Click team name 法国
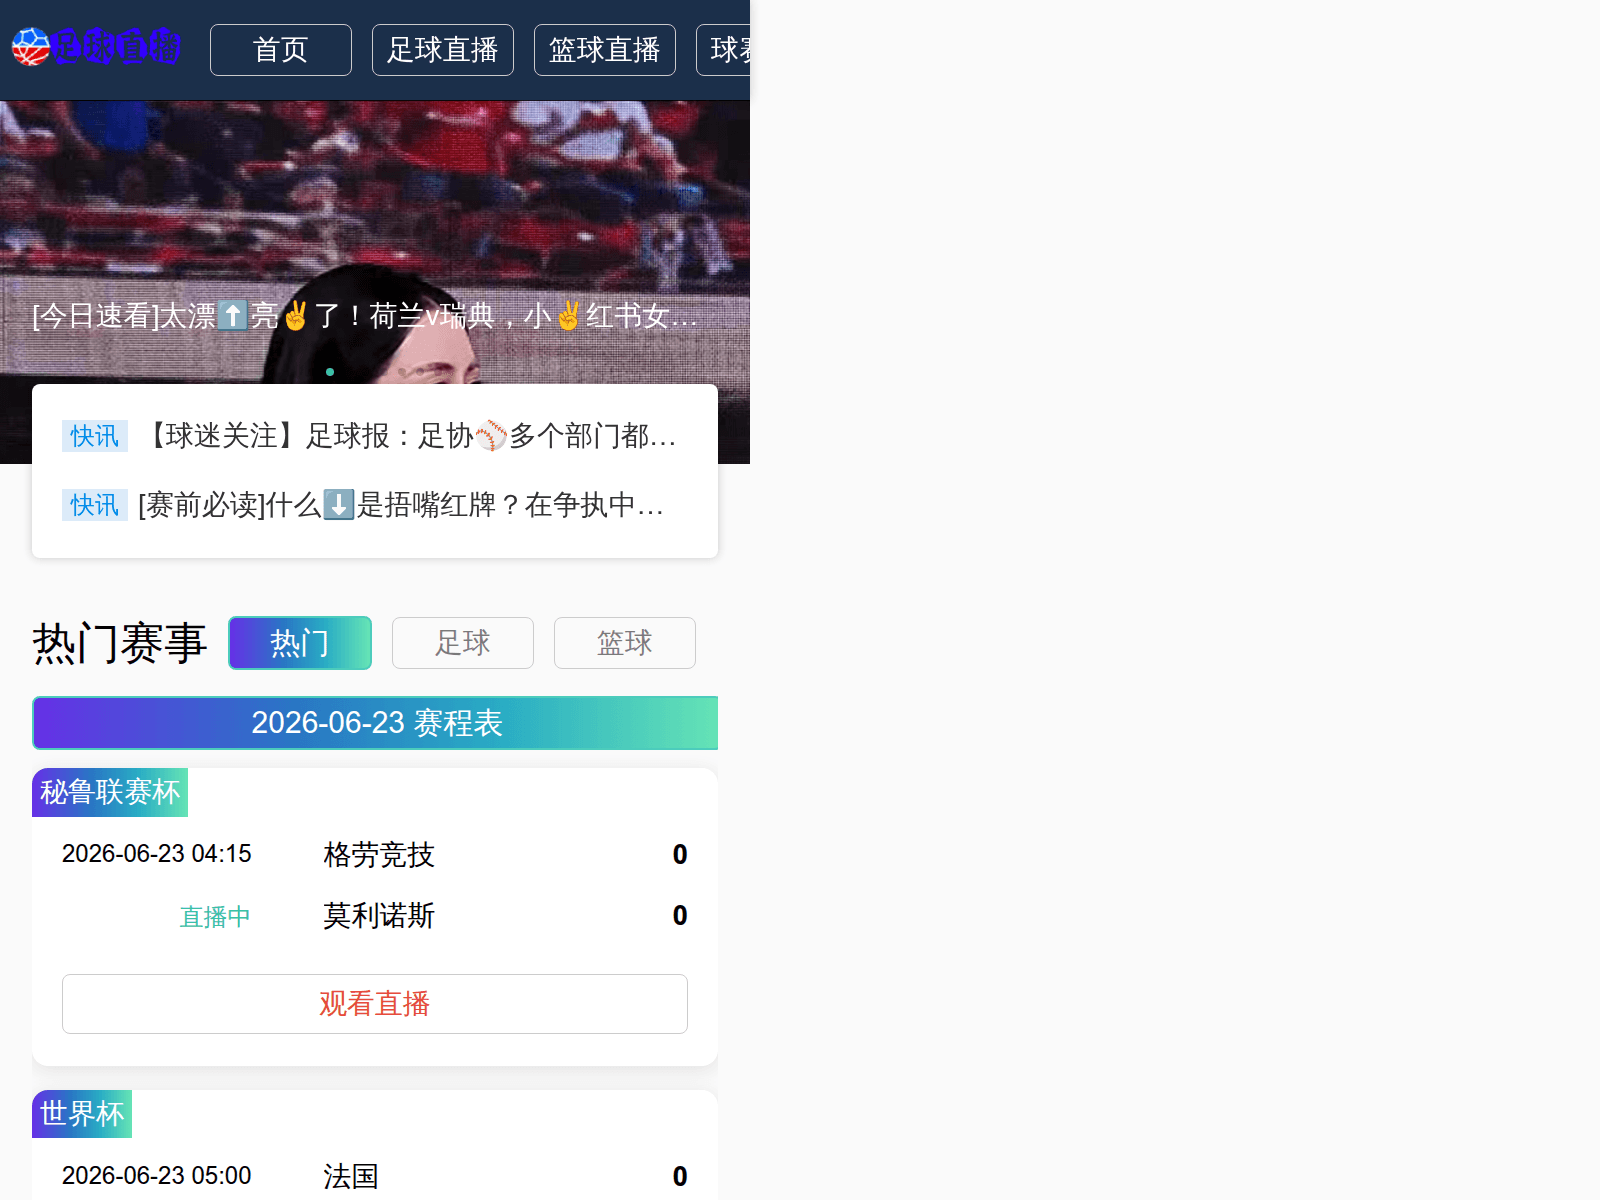This screenshot has height=1200, width=1600. (351, 1177)
